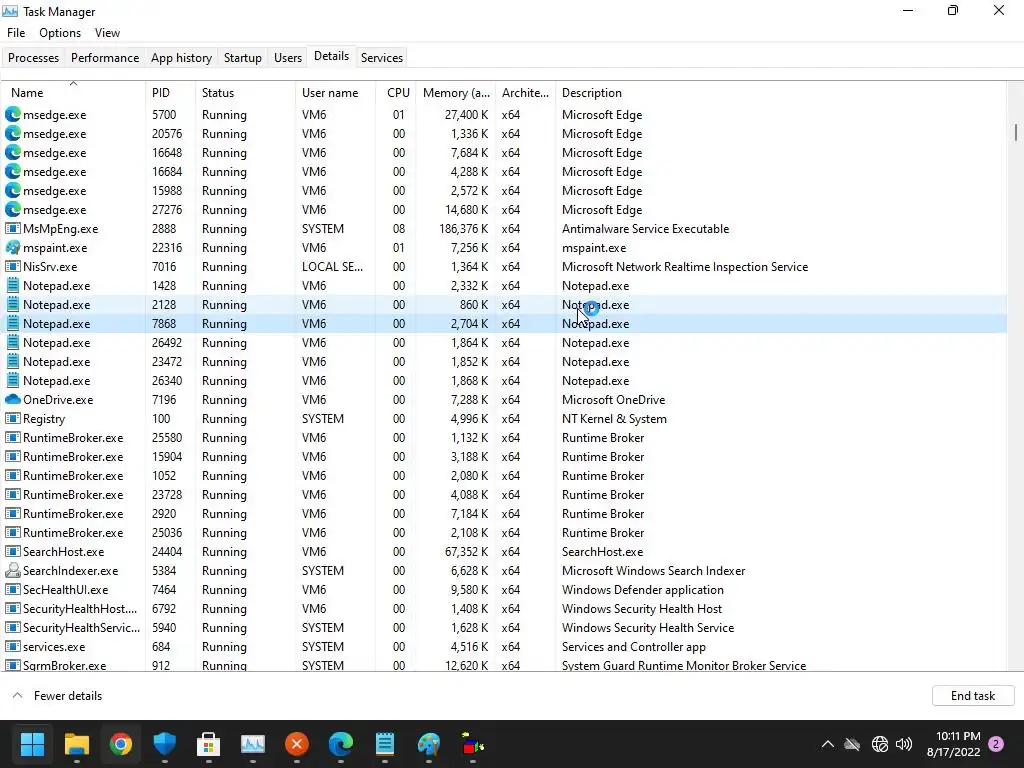Click the orange X app on taskbar

pos(296,744)
